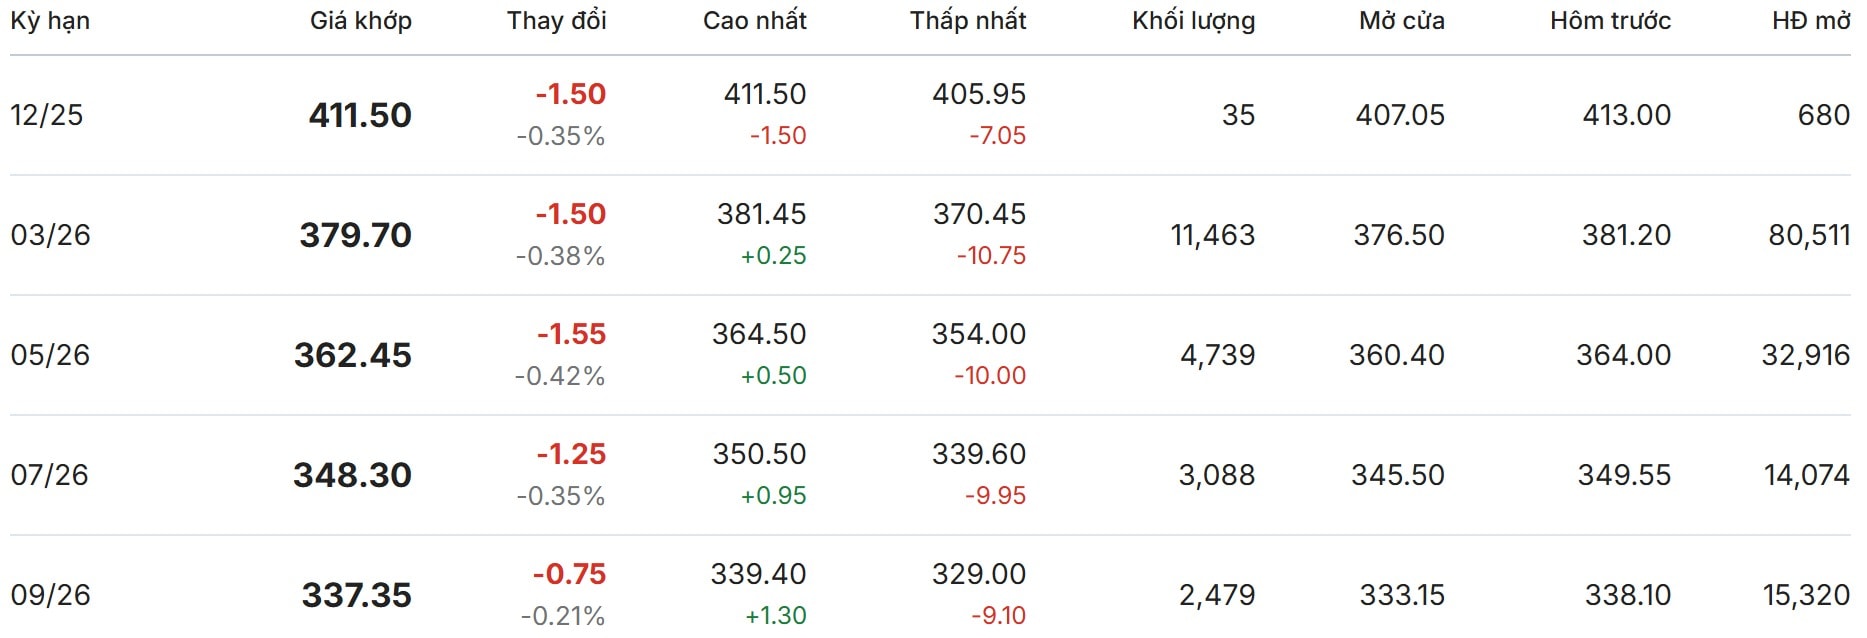Select the Mở cửa column header
Screen dimensions: 1867x638
coord(1401,21)
